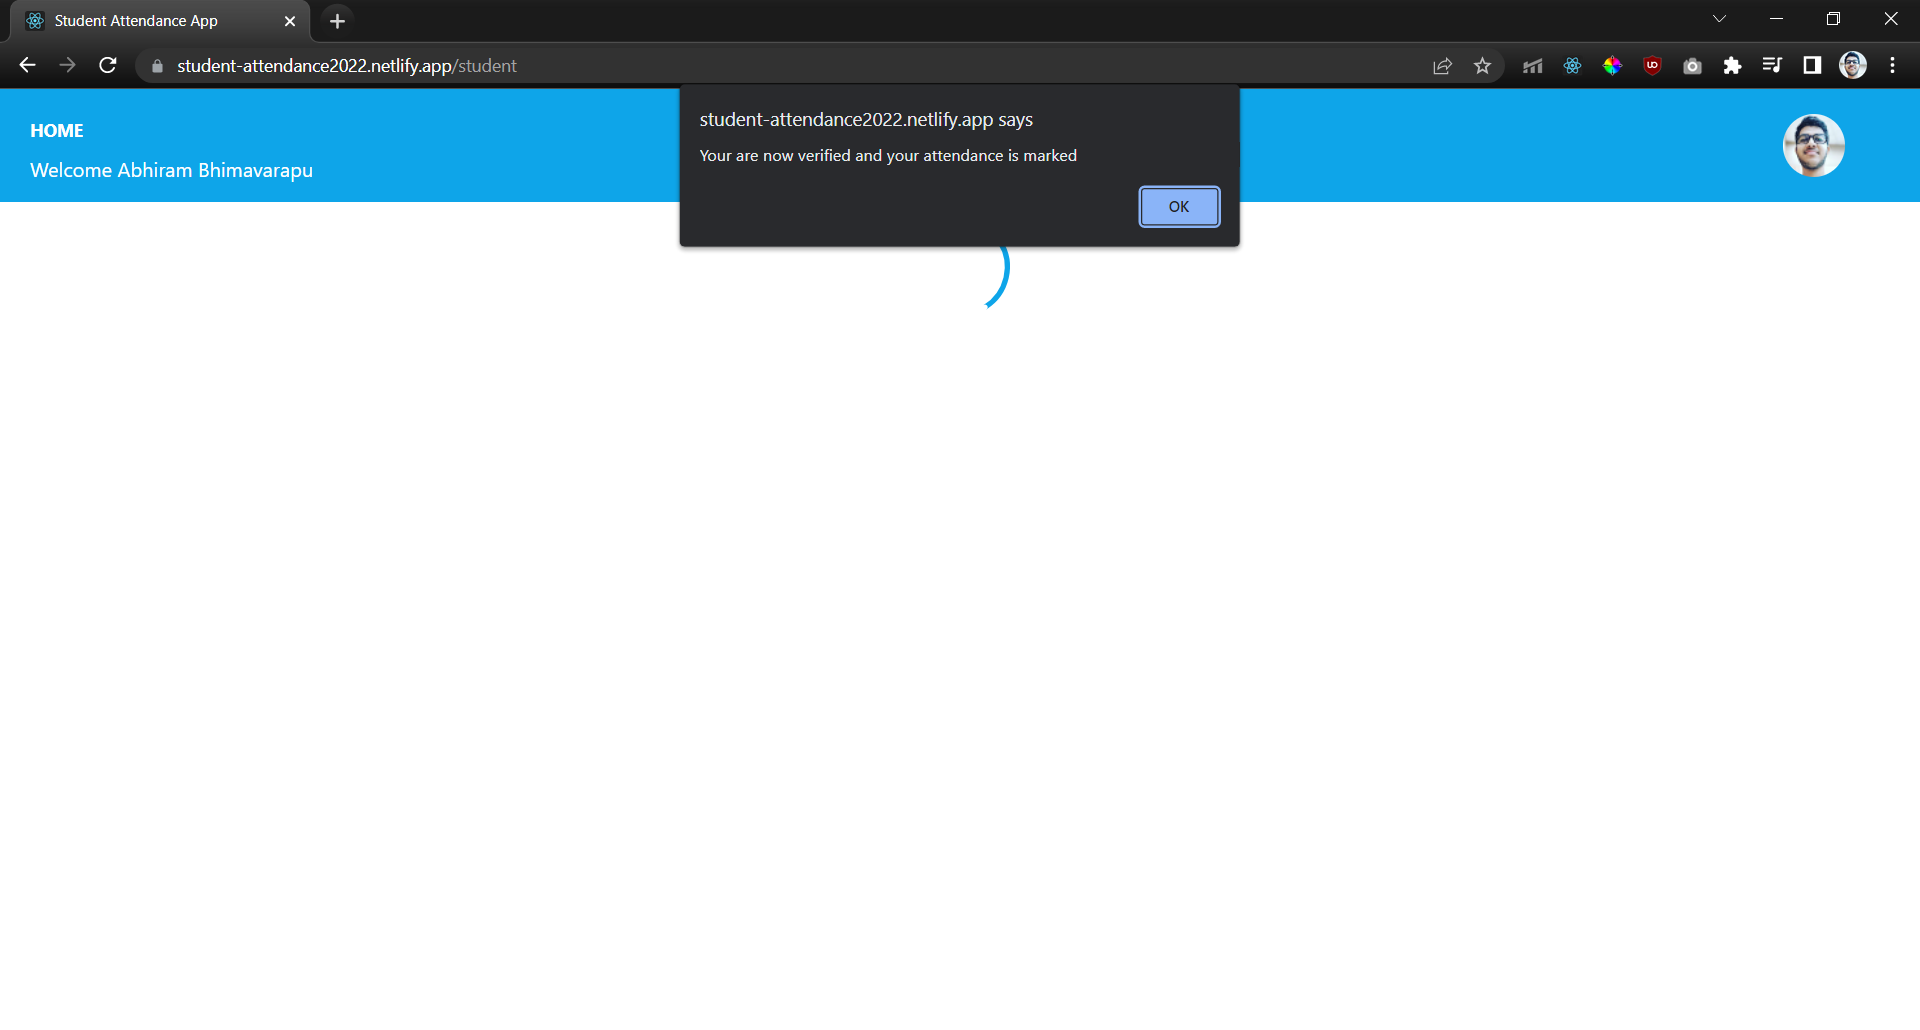Toggle the browser side panel
The image size is (1920, 1030).
click(1811, 65)
